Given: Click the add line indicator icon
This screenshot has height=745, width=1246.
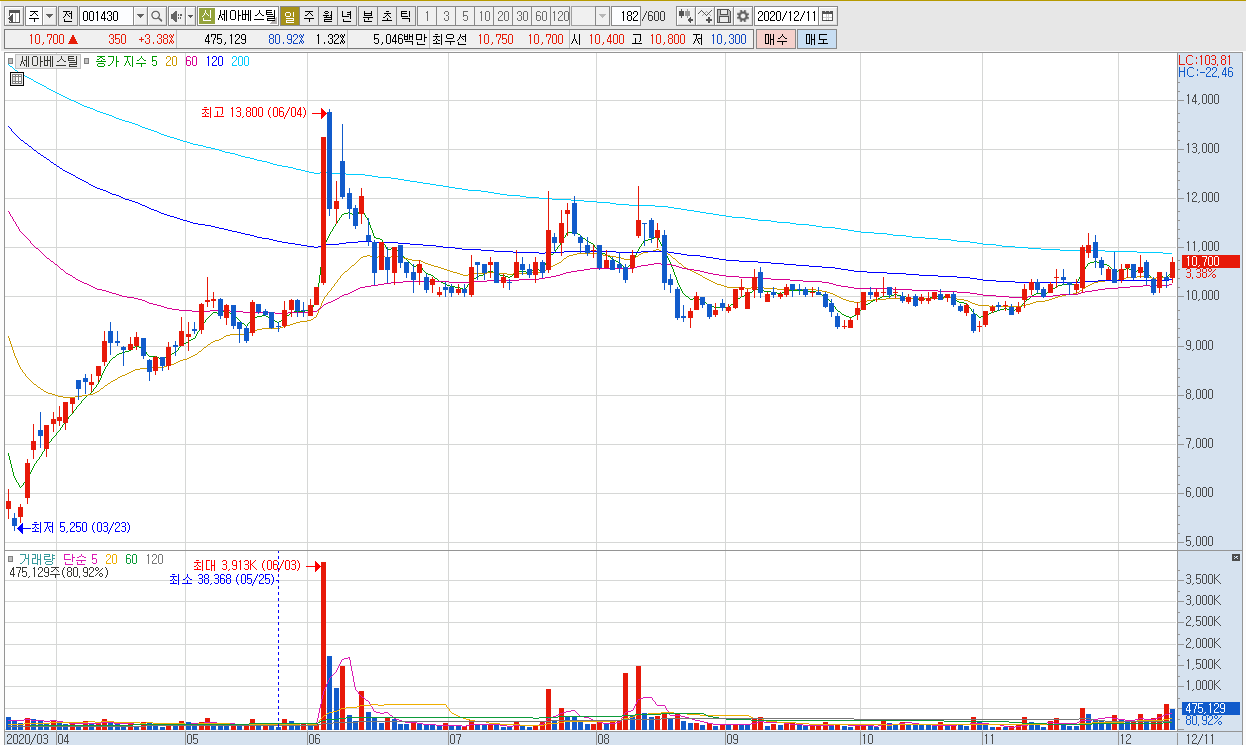Looking at the screenshot, I should click(x=705, y=16).
